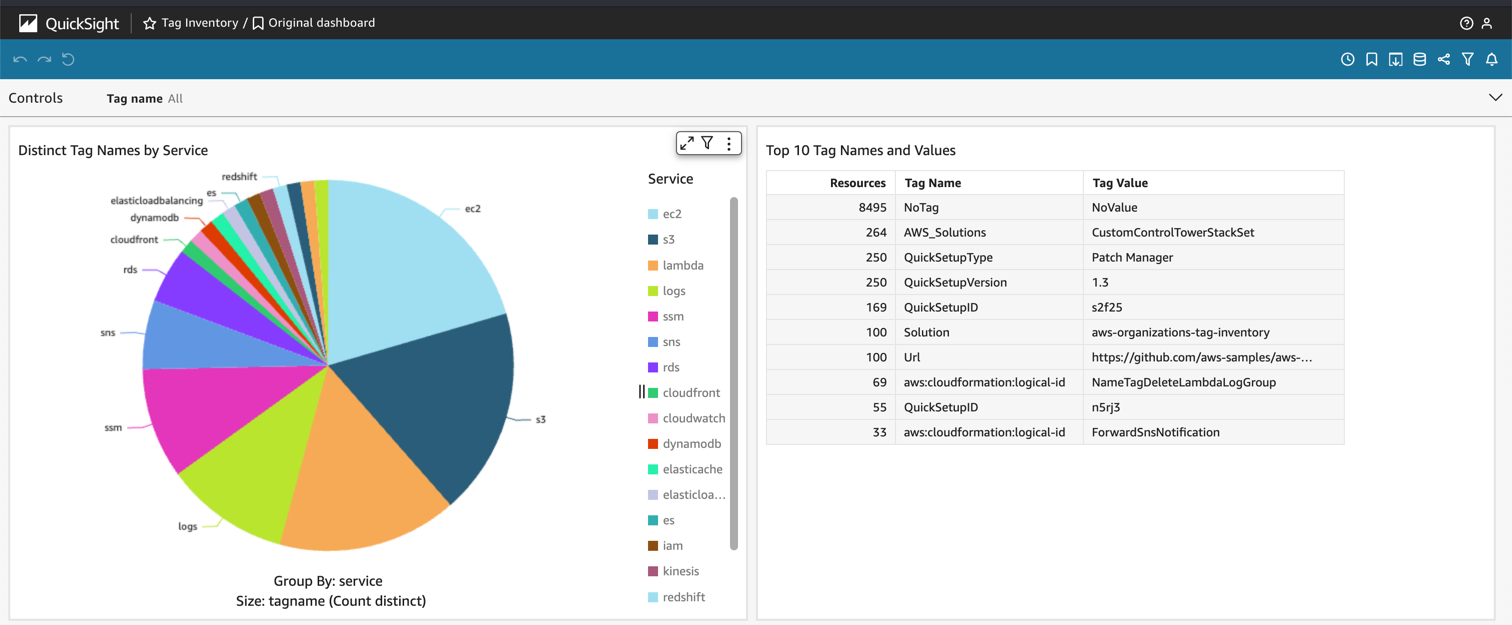1512x625 pixels.
Task: Open the user account icon
Action: click(1487, 23)
